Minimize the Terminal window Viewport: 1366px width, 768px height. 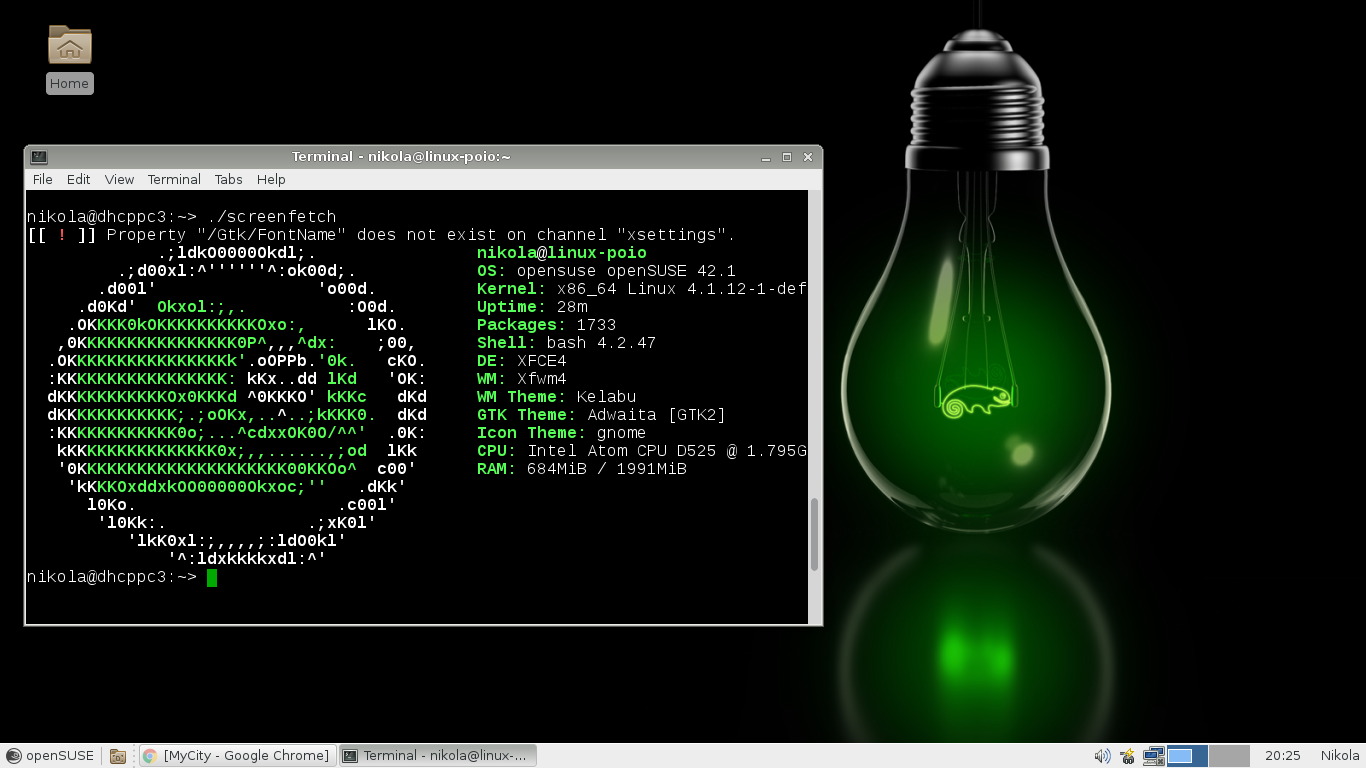[x=766, y=157]
